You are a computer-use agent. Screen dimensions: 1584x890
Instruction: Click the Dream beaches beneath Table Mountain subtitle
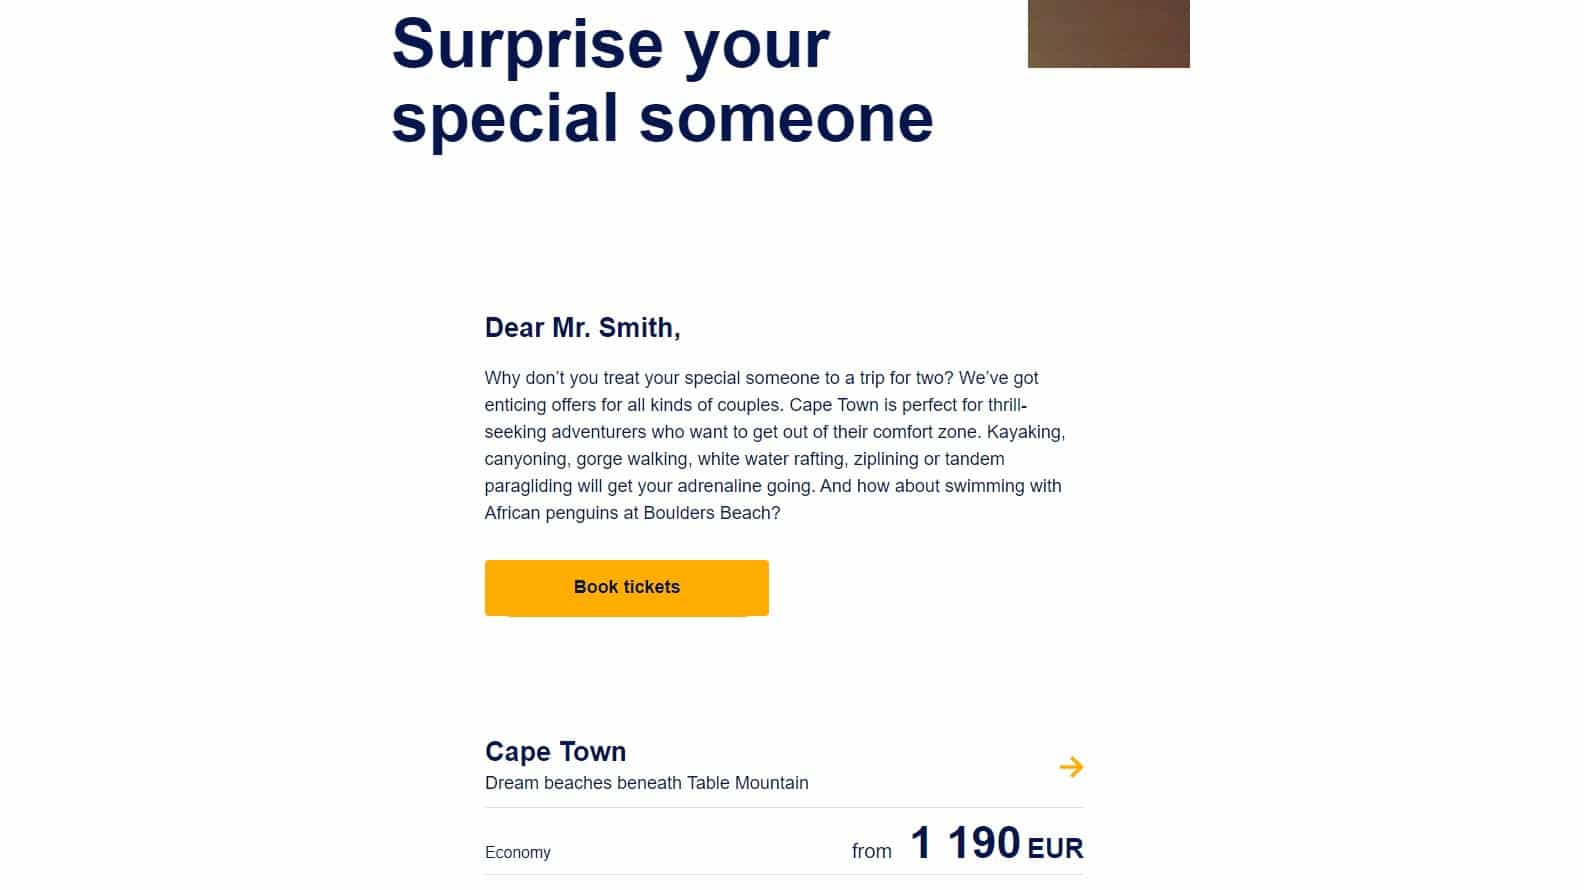(646, 783)
